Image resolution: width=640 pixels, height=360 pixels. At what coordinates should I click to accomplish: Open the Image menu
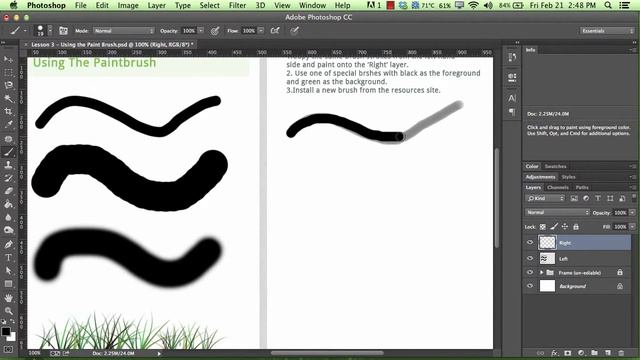128,5
